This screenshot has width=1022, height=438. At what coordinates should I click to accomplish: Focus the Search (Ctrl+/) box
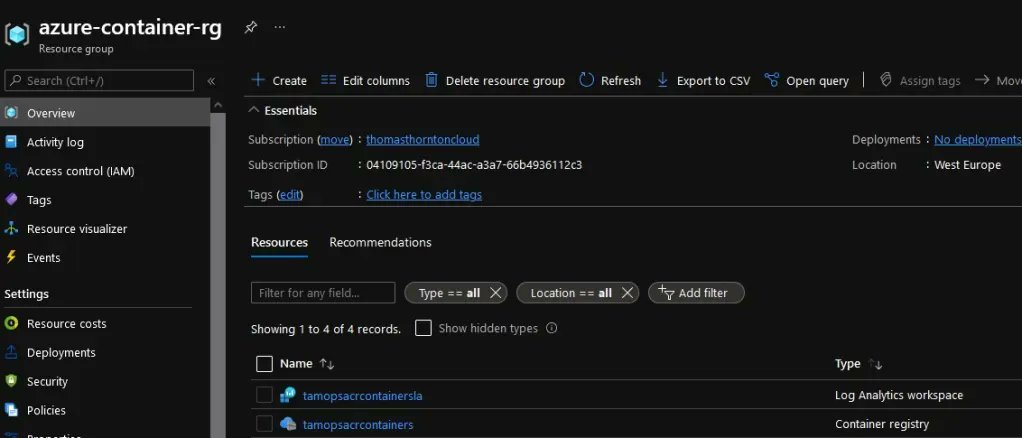pos(99,81)
